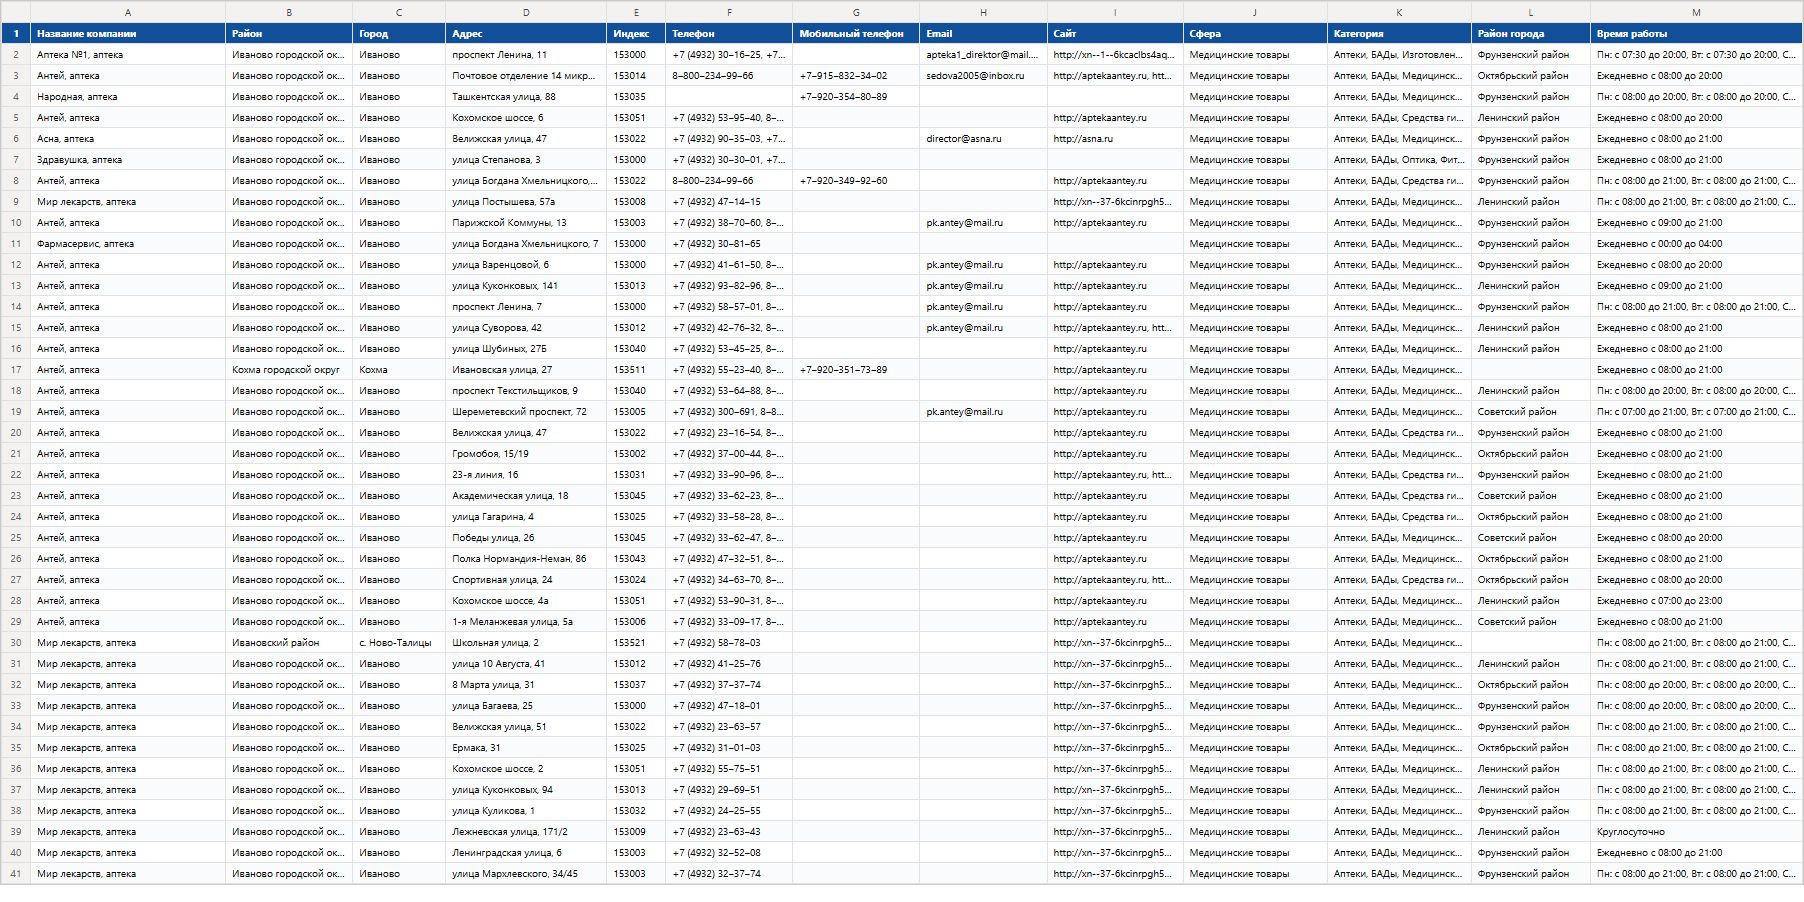The image size is (1804, 902).
Task: Select row 41 using its row number
Action: tap(16, 874)
